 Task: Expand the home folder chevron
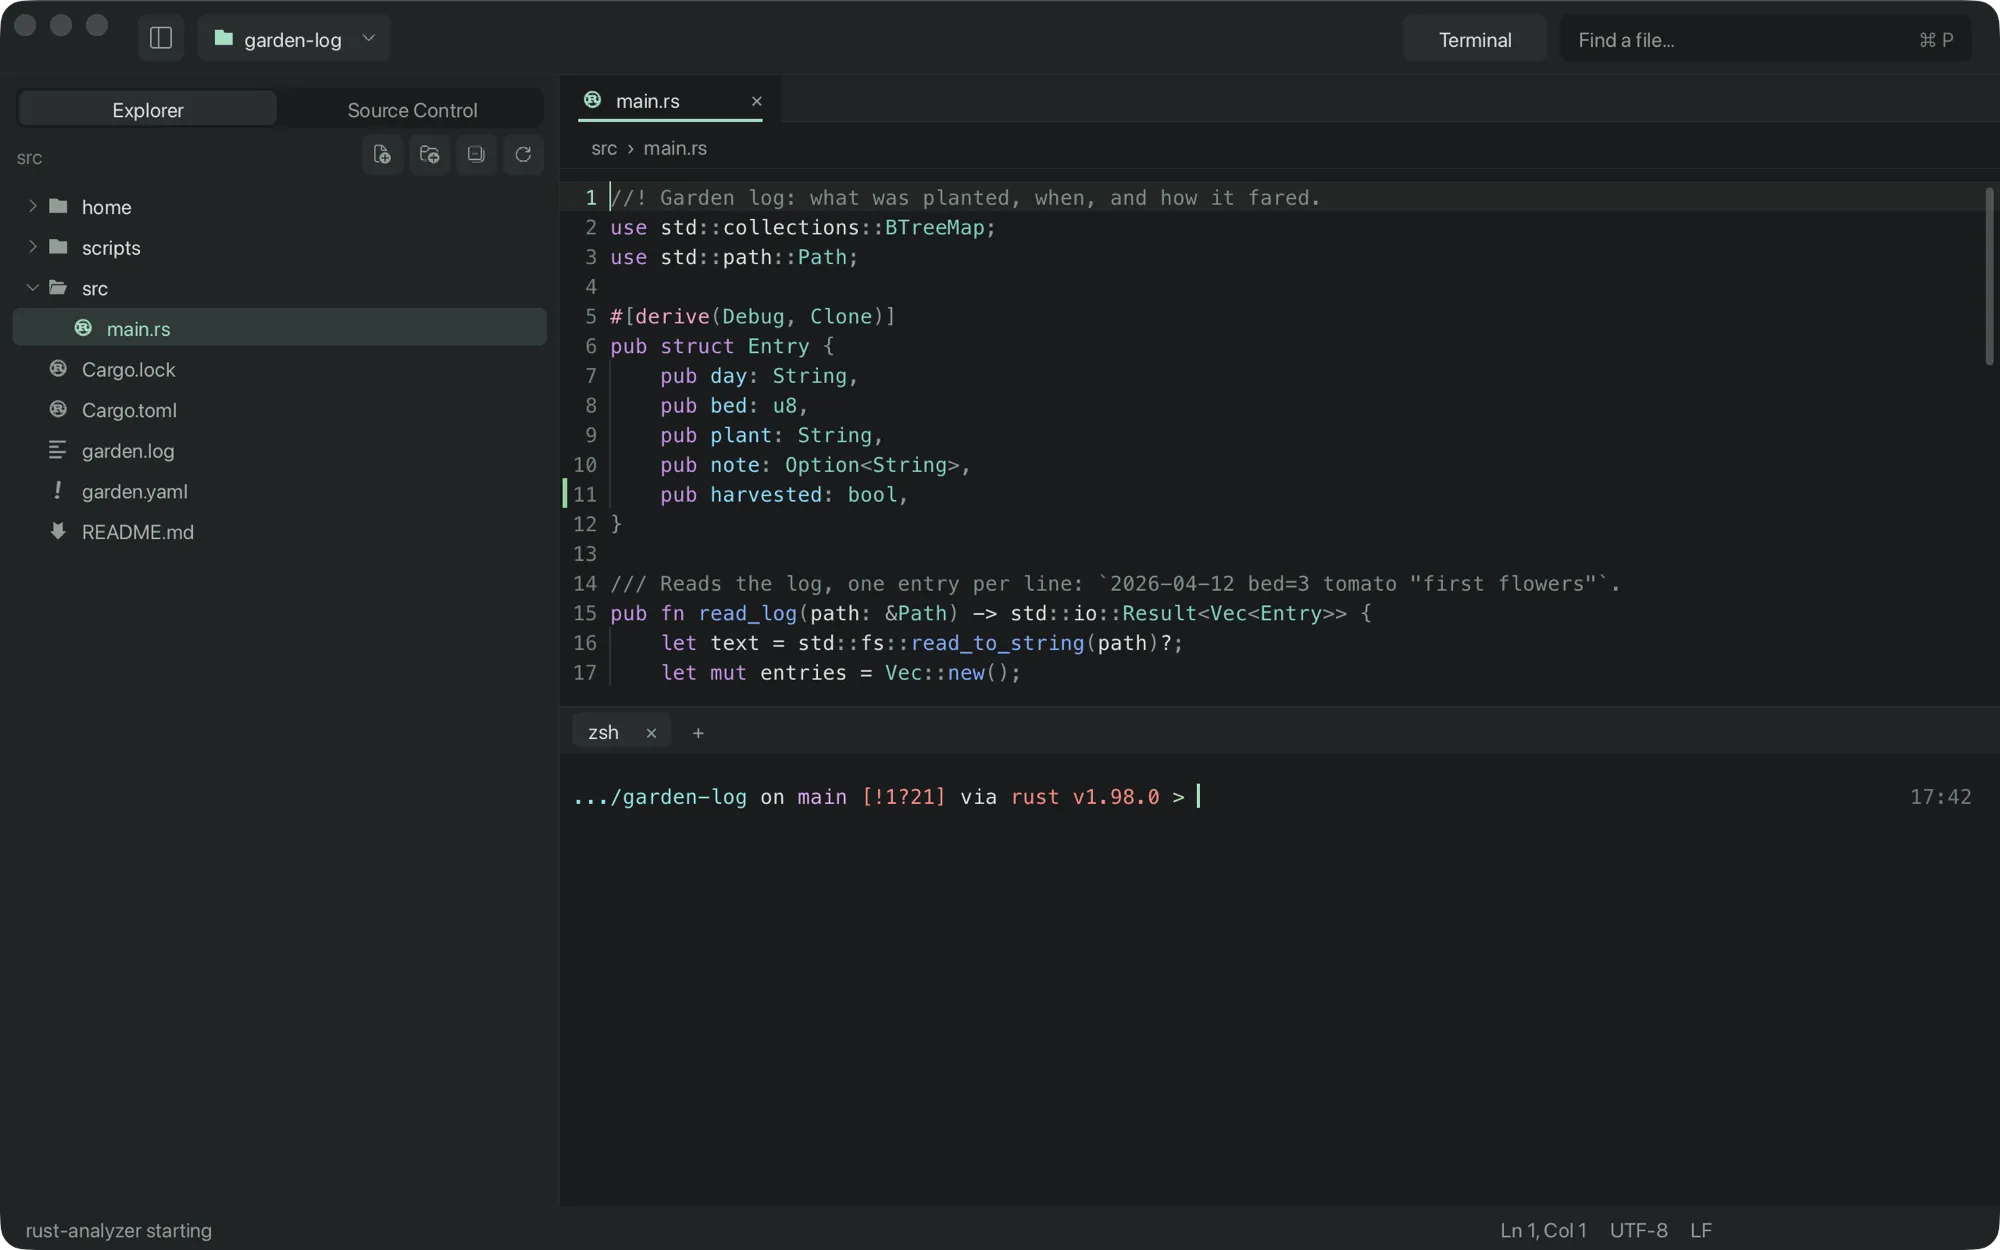click(x=32, y=206)
